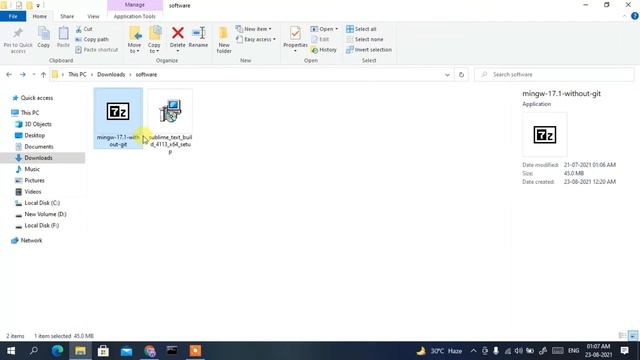Click Downloads in the address bar
640x360 pixels.
tap(111, 75)
